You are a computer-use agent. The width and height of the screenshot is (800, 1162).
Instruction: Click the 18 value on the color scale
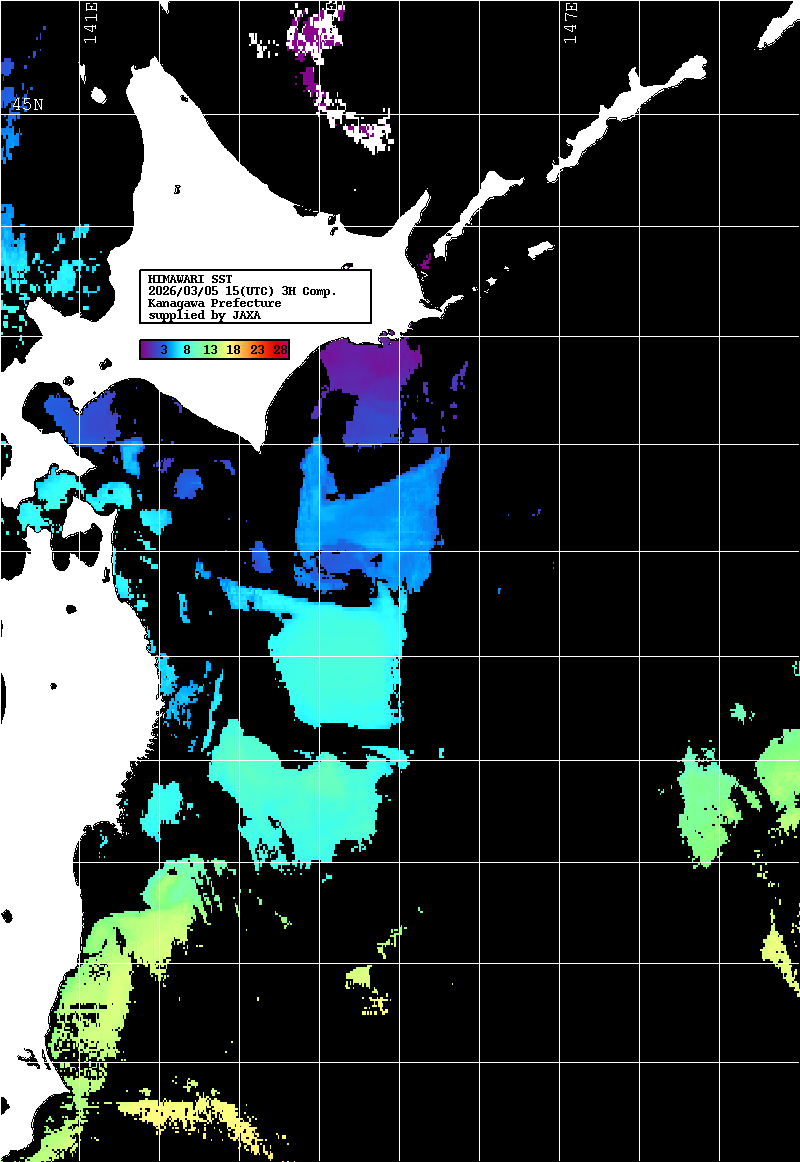(233, 349)
